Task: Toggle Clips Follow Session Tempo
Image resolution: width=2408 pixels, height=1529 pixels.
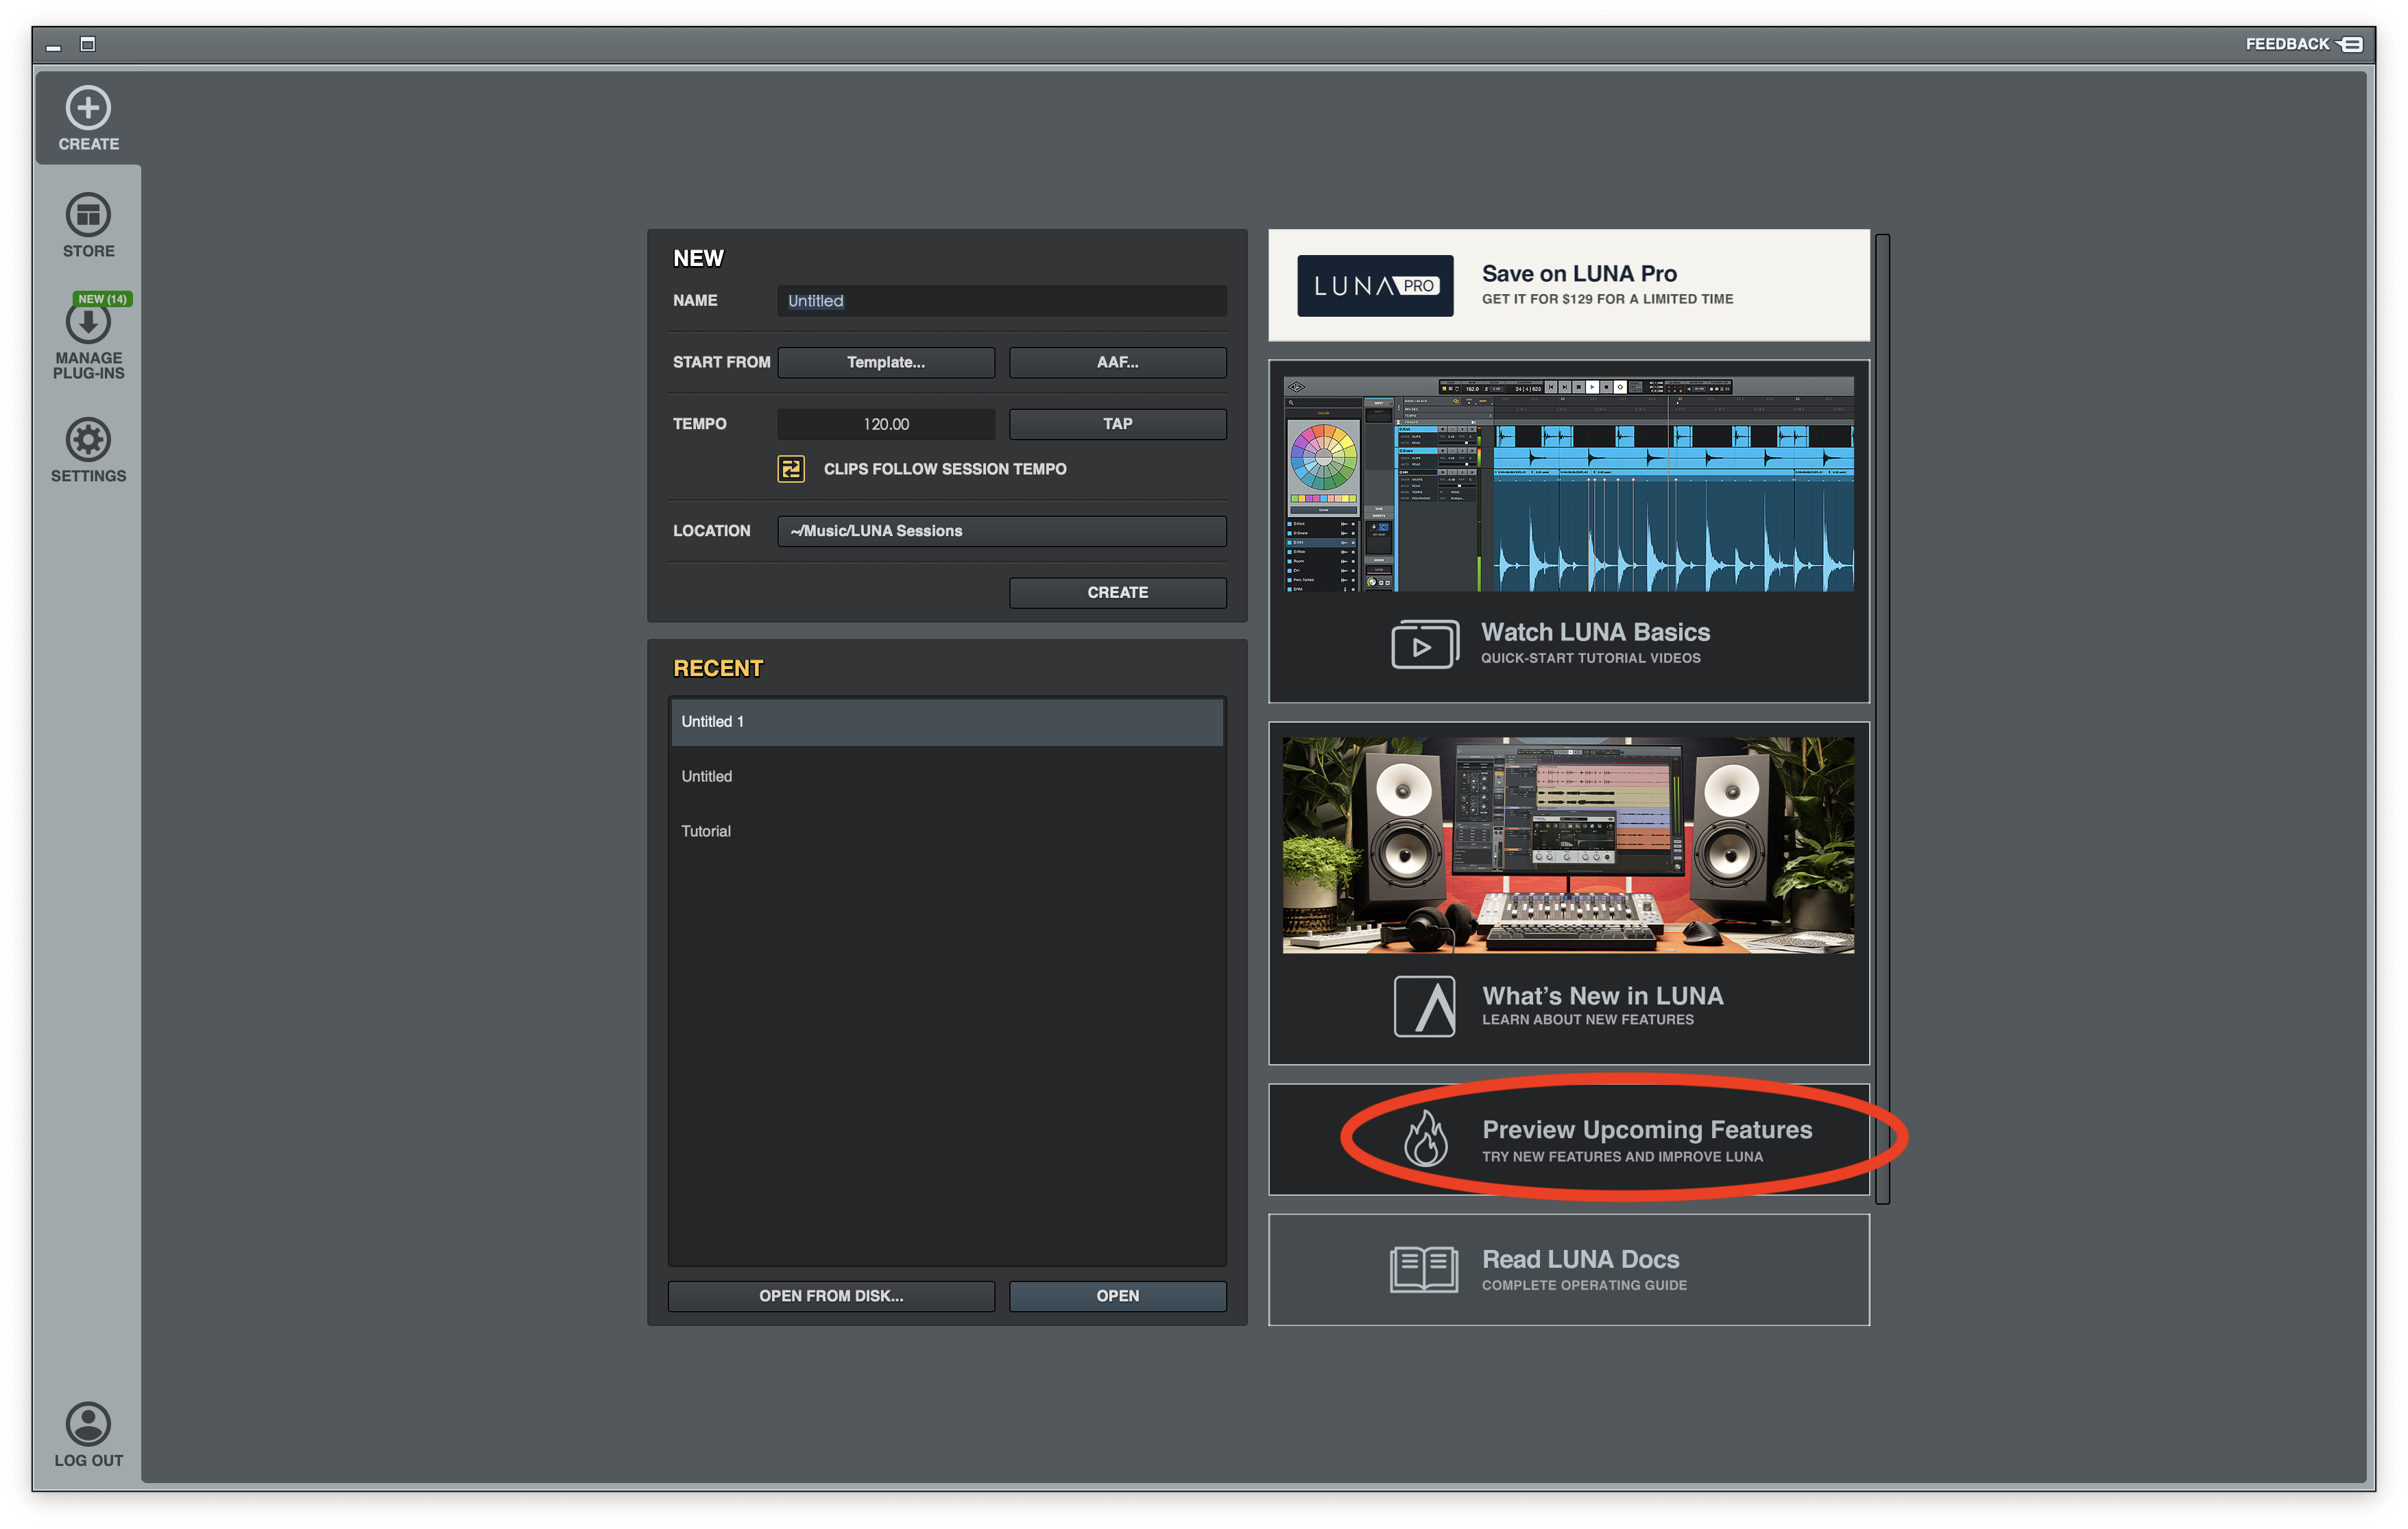Action: [x=791, y=469]
